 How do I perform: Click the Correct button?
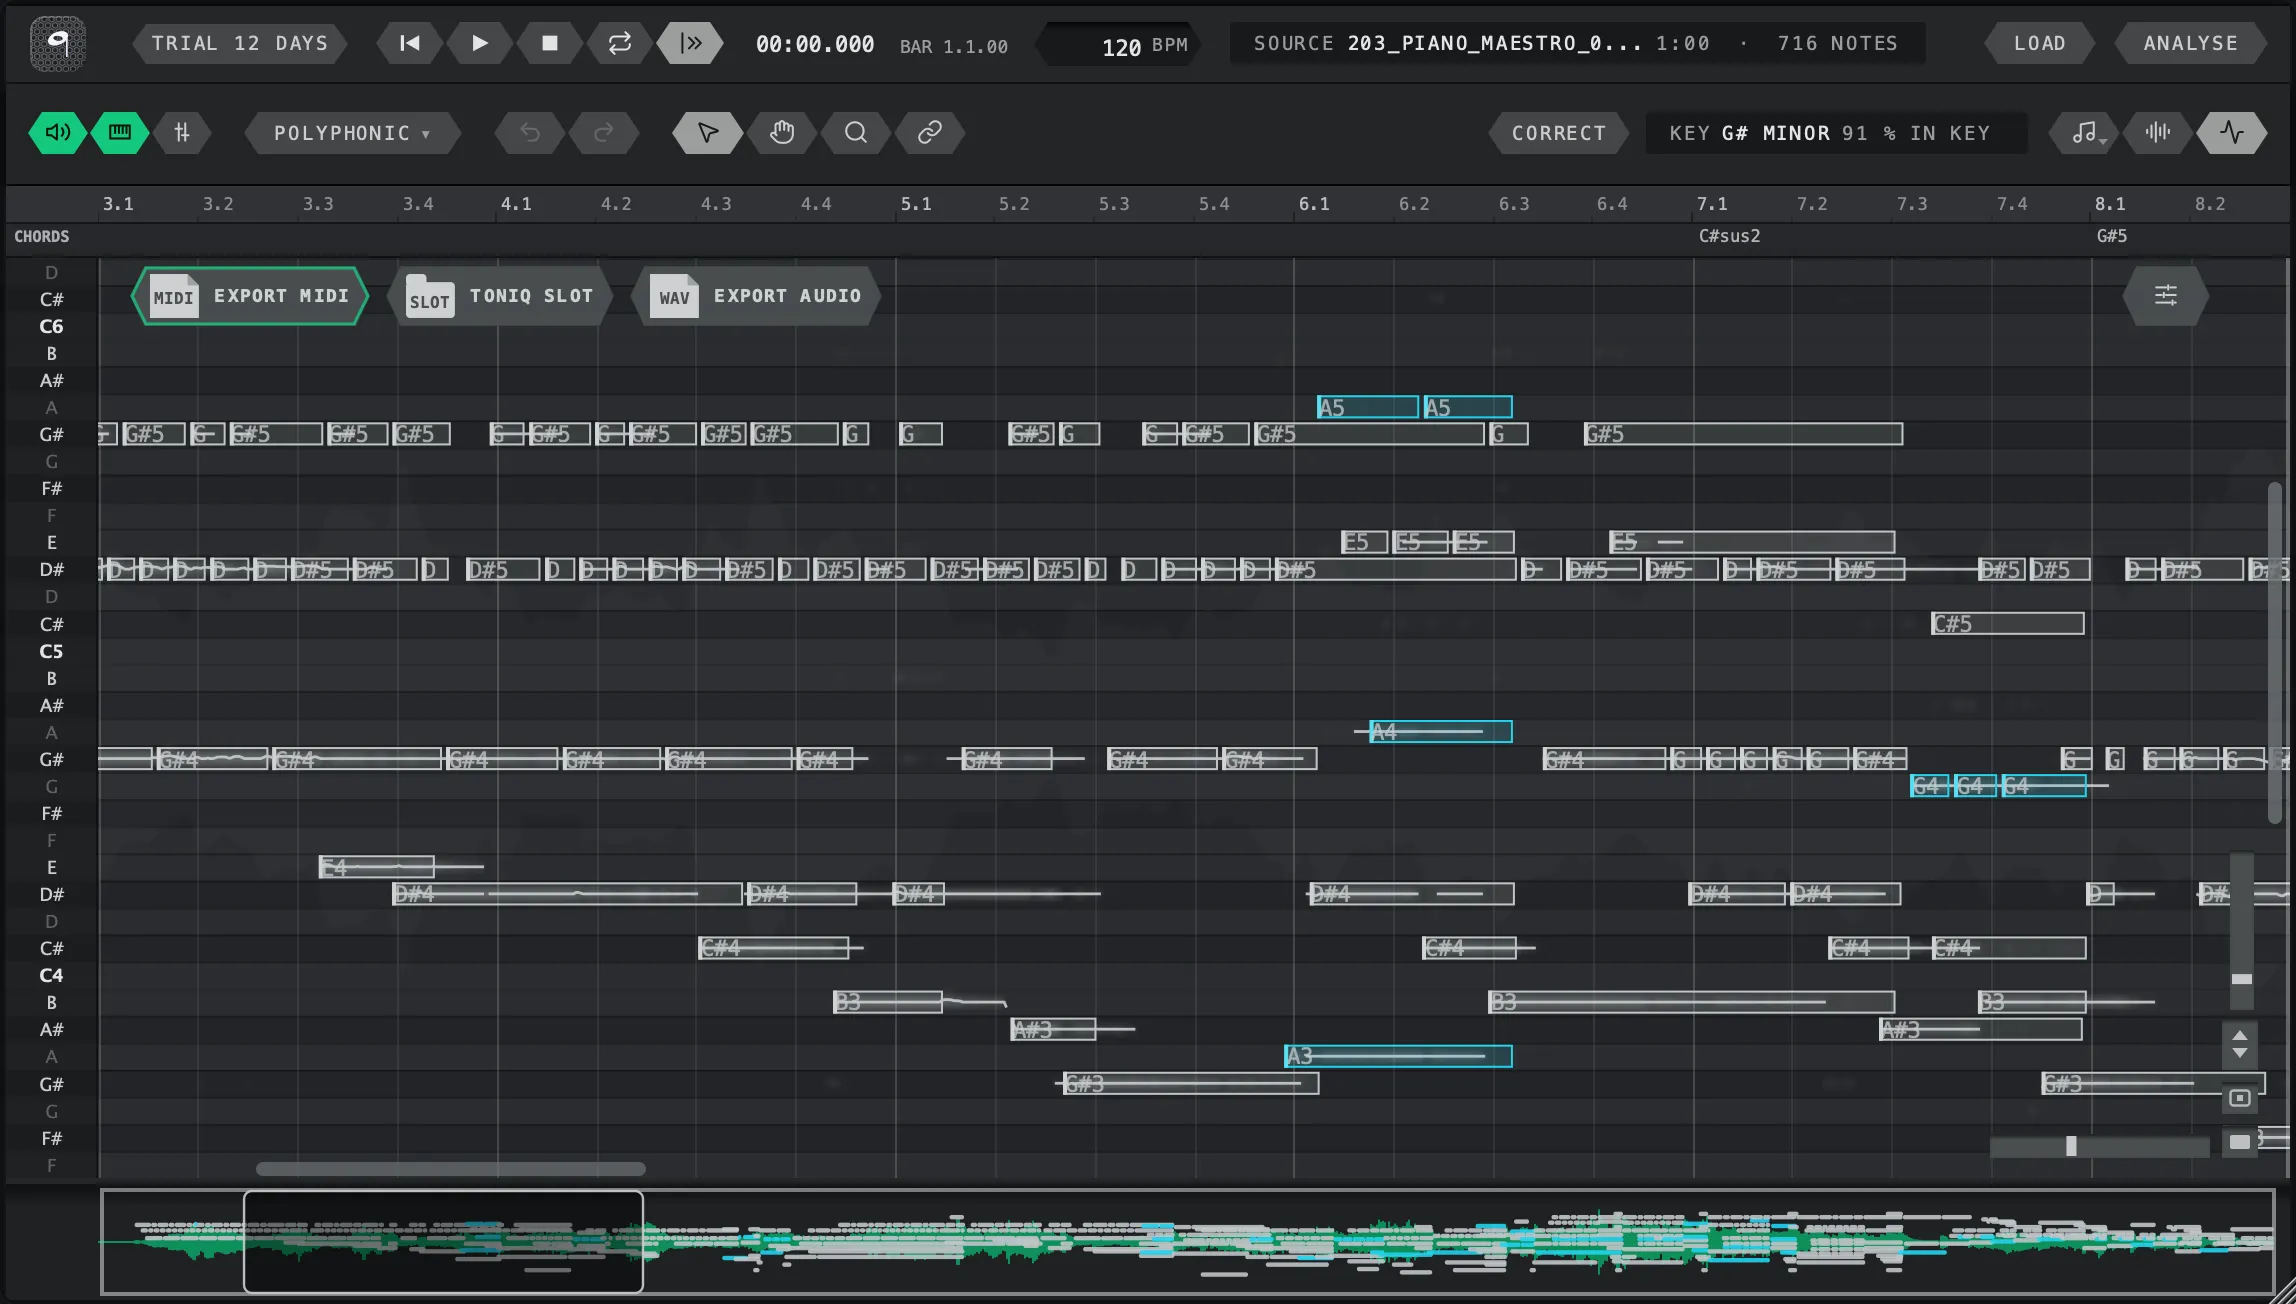click(x=1558, y=133)
